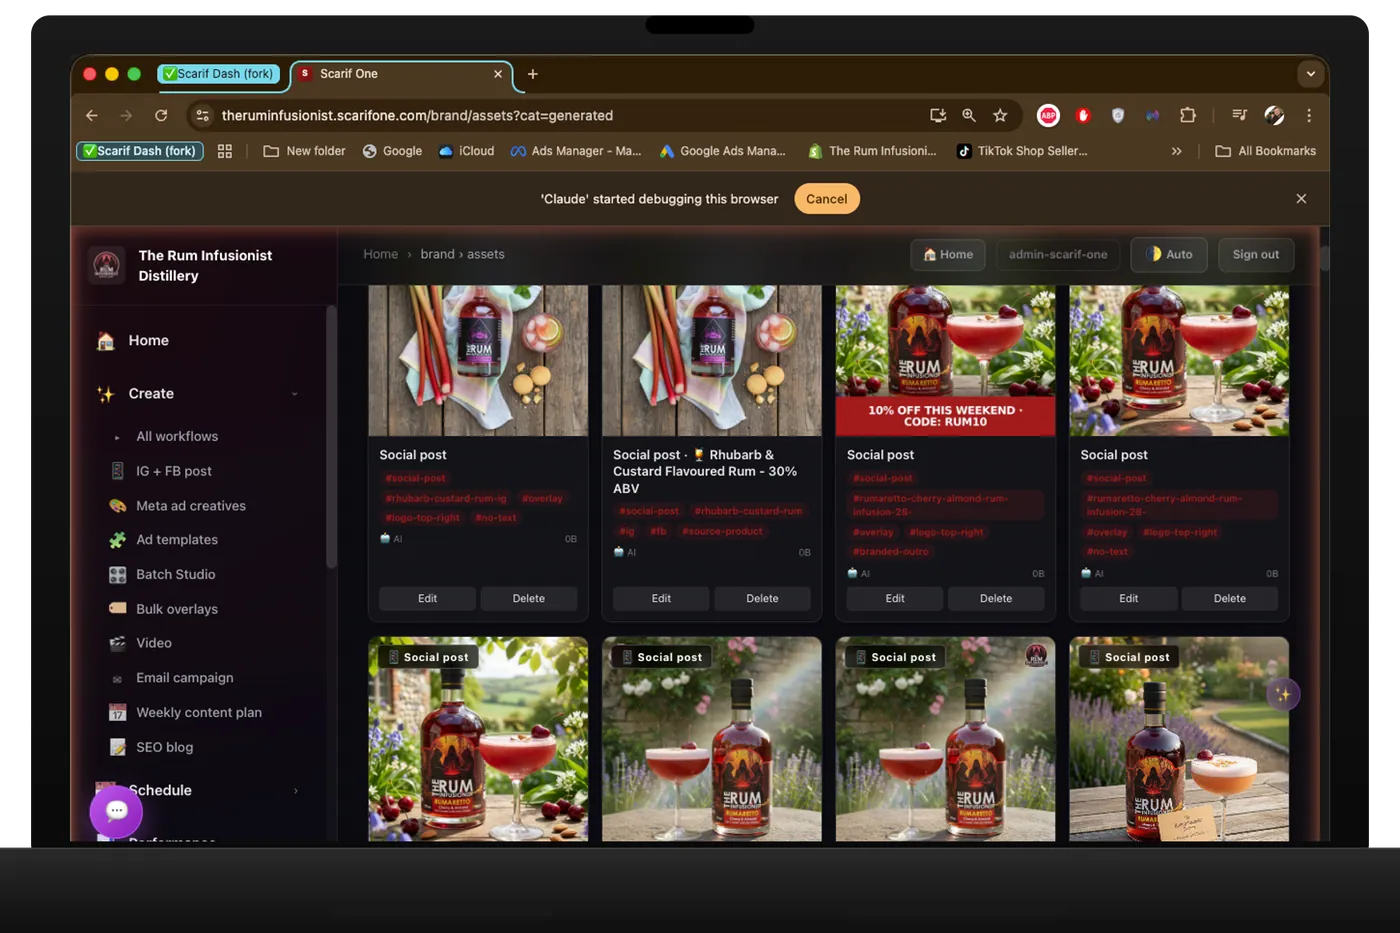Open the Chrome zoom magnifier icon

click(969, 116)
